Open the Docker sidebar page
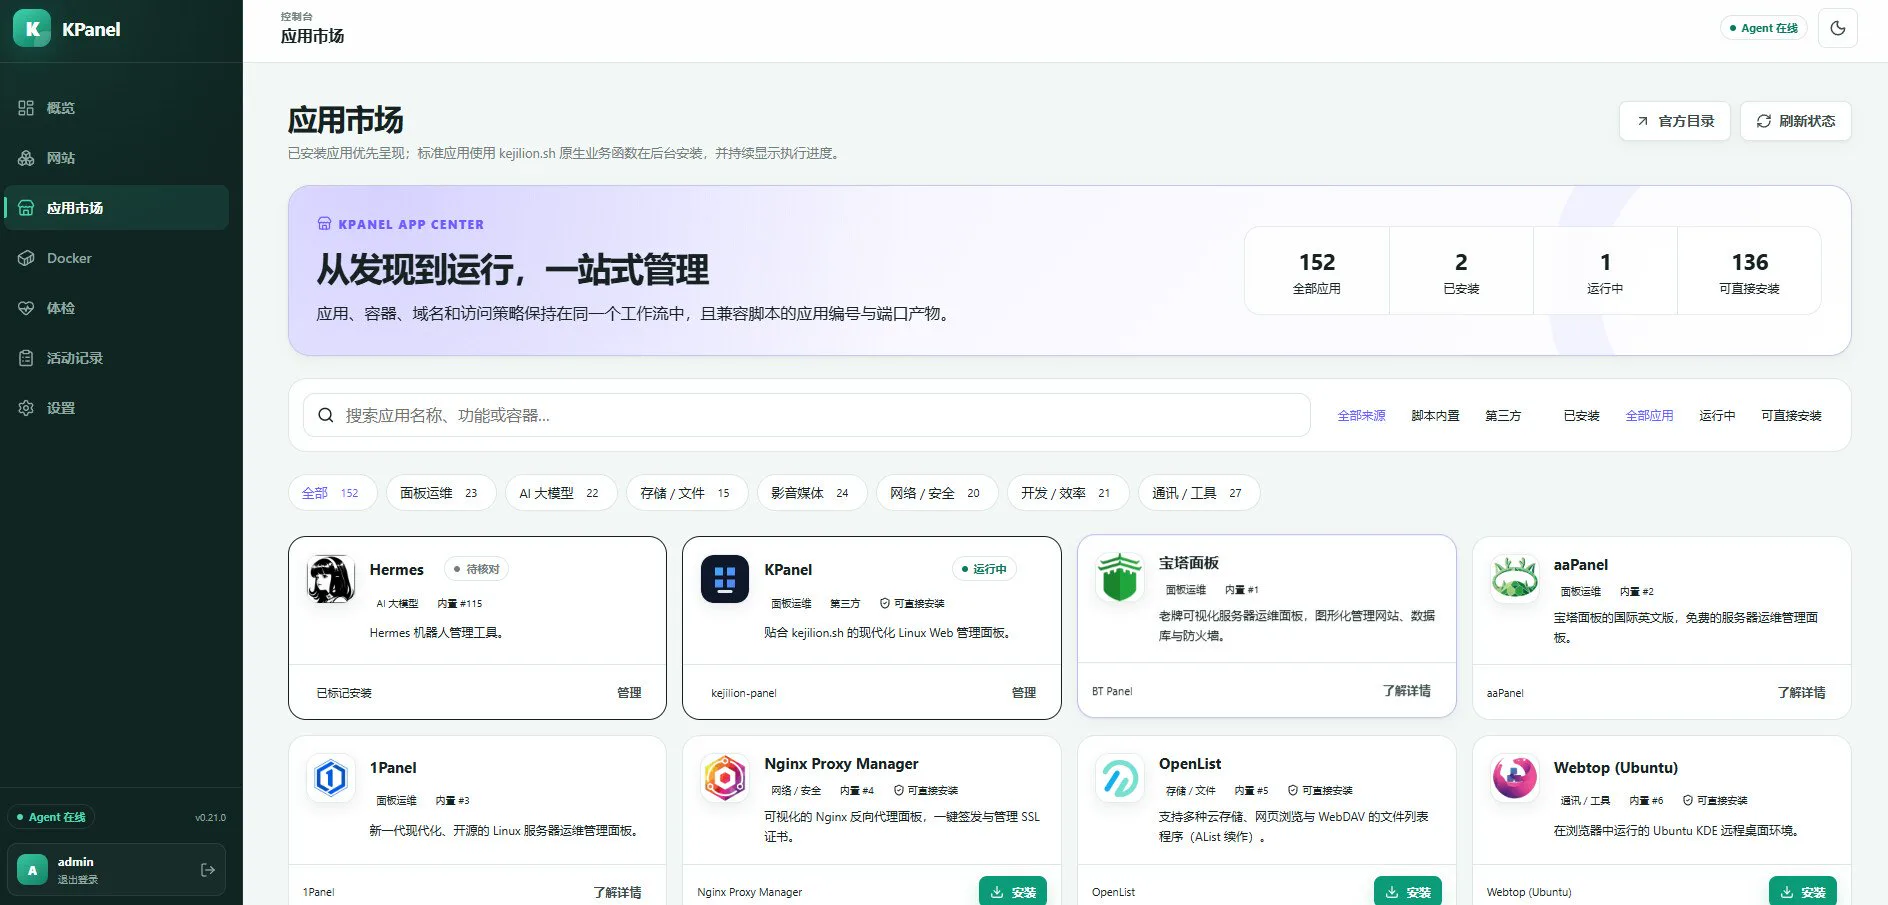Image resolution: width=1888 pixels, height=905 pixels. [x=116, y=258]
